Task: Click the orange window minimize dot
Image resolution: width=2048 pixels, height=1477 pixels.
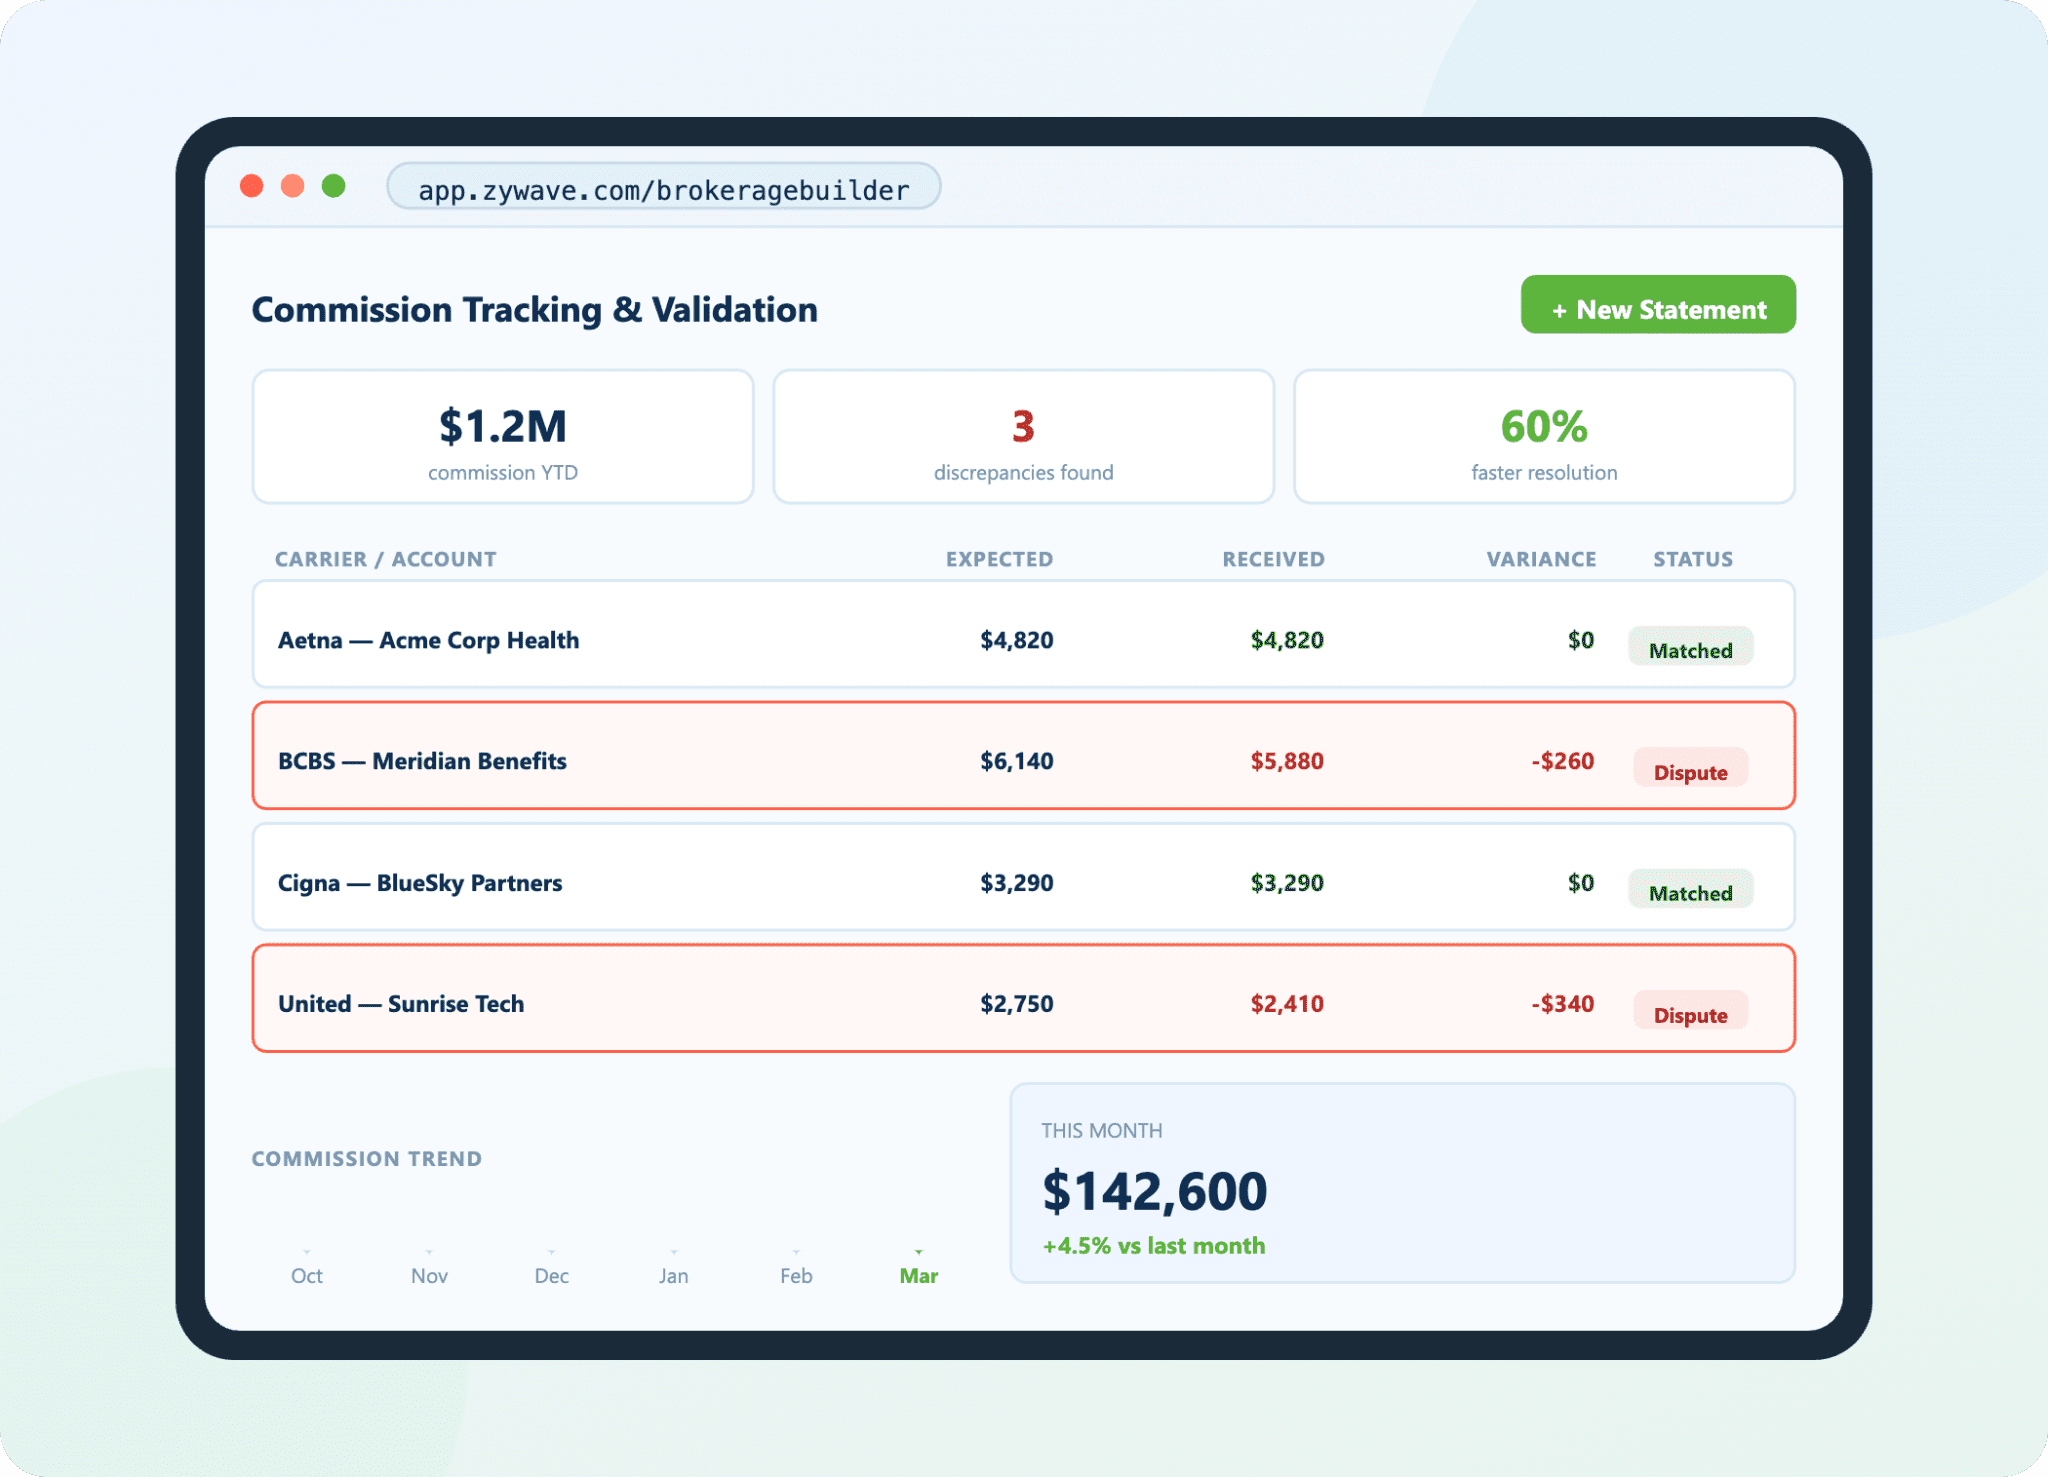Action: (293, 187)
